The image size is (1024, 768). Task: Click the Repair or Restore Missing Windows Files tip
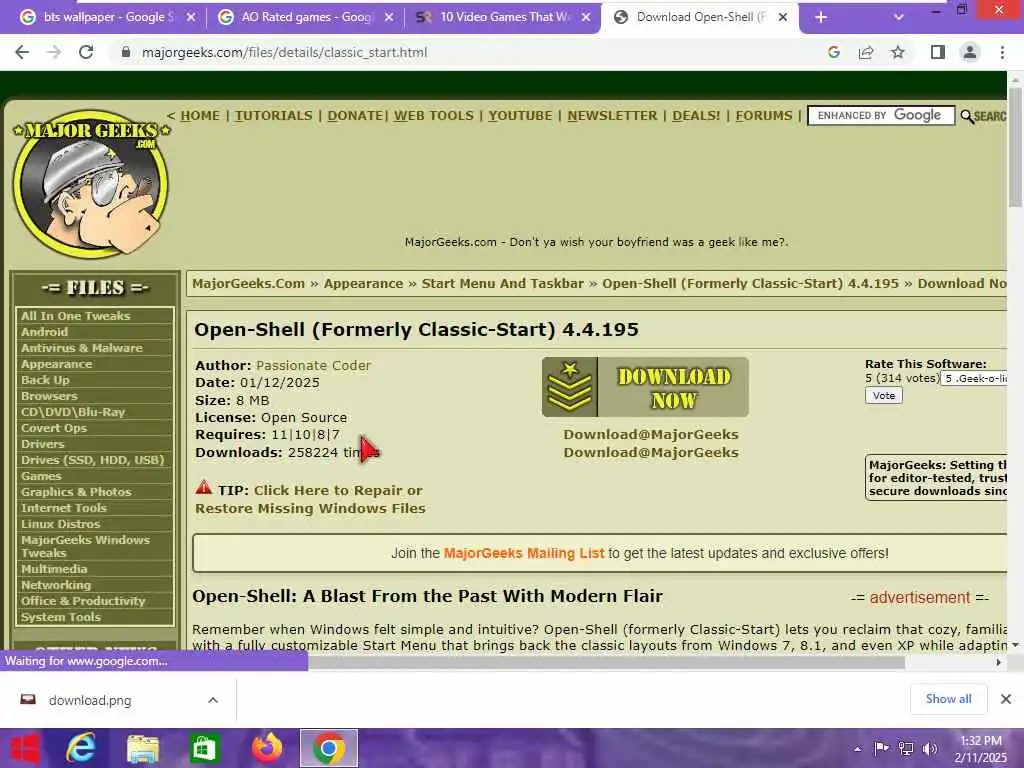[310, 499]
